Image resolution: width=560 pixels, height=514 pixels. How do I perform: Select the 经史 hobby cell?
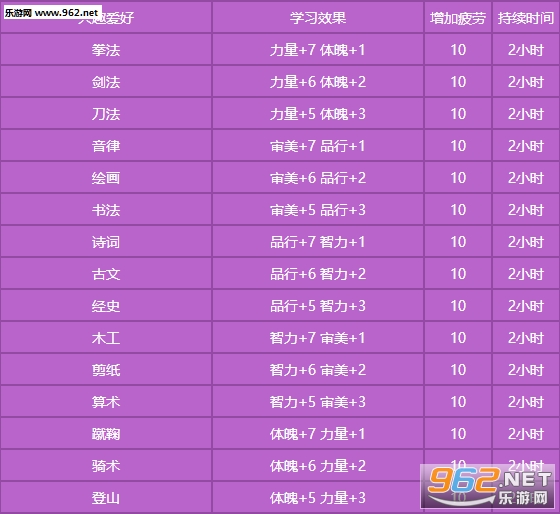[106, 305]
